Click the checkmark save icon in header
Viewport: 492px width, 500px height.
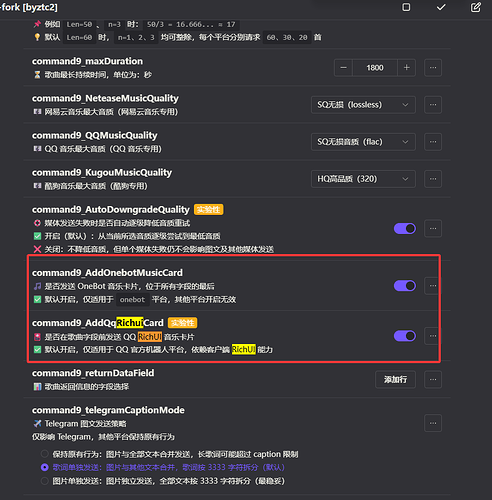(441, 7)
